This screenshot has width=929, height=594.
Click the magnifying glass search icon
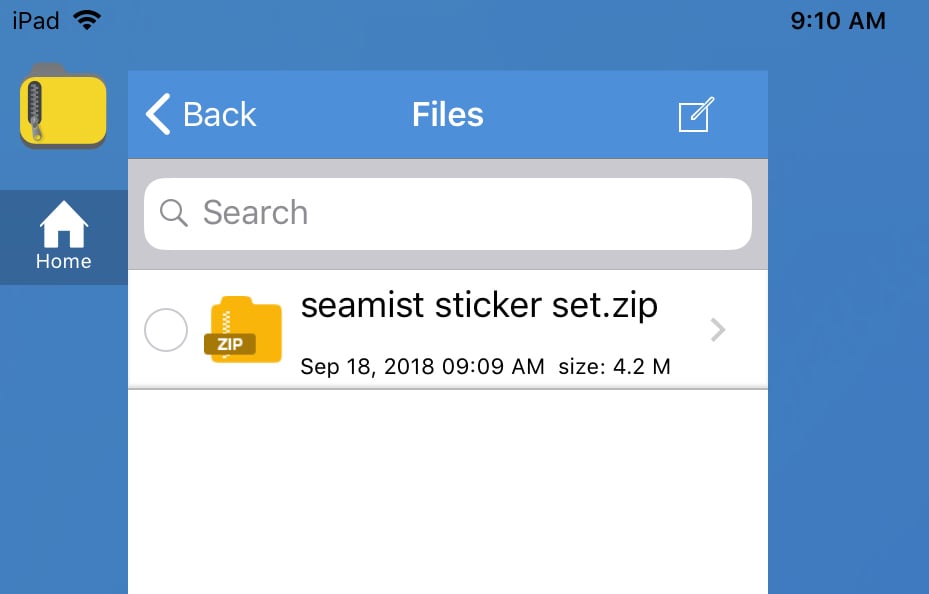pyautogui.click(x=174, y=213)
